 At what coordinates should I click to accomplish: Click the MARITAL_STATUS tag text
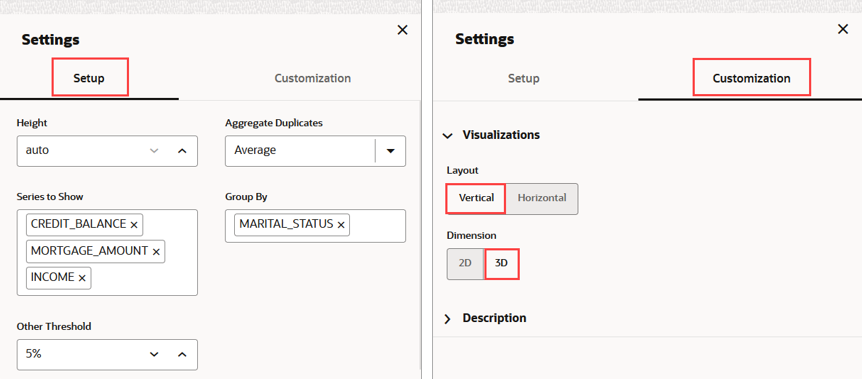pos(286,224)
